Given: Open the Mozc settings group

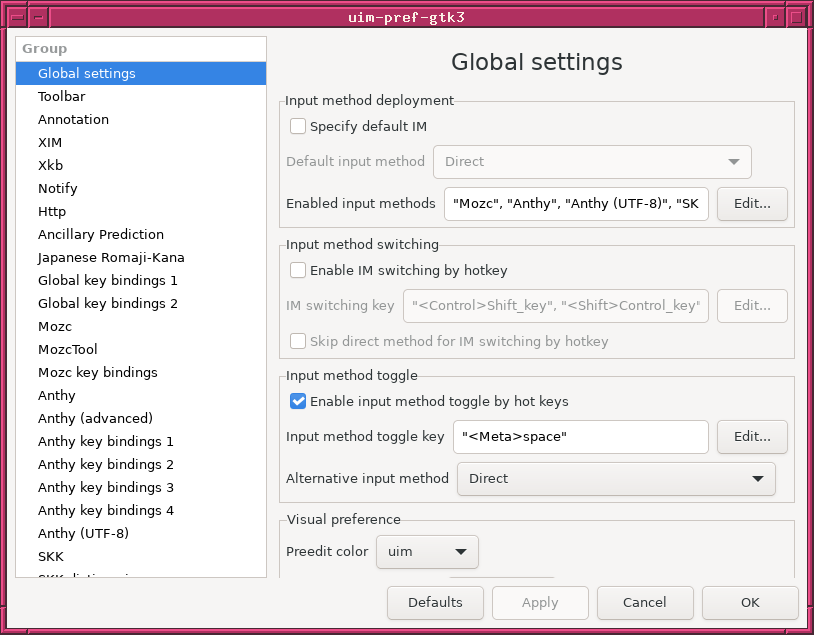Looking at the screenshot, I should (x=55, y=327).
